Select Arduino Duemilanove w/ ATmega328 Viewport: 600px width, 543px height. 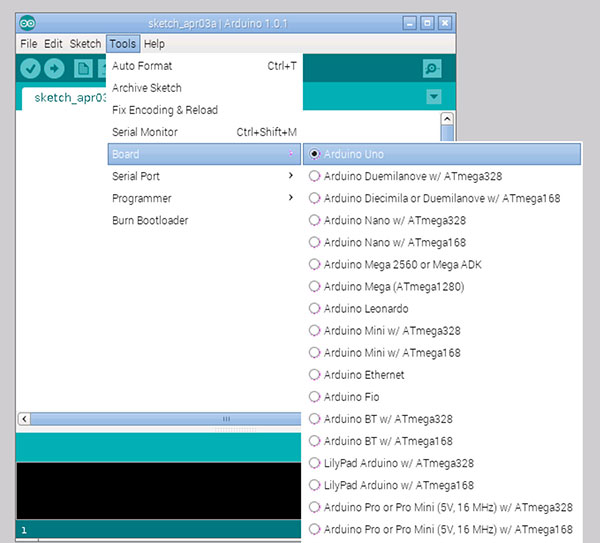tap(442, 176)
